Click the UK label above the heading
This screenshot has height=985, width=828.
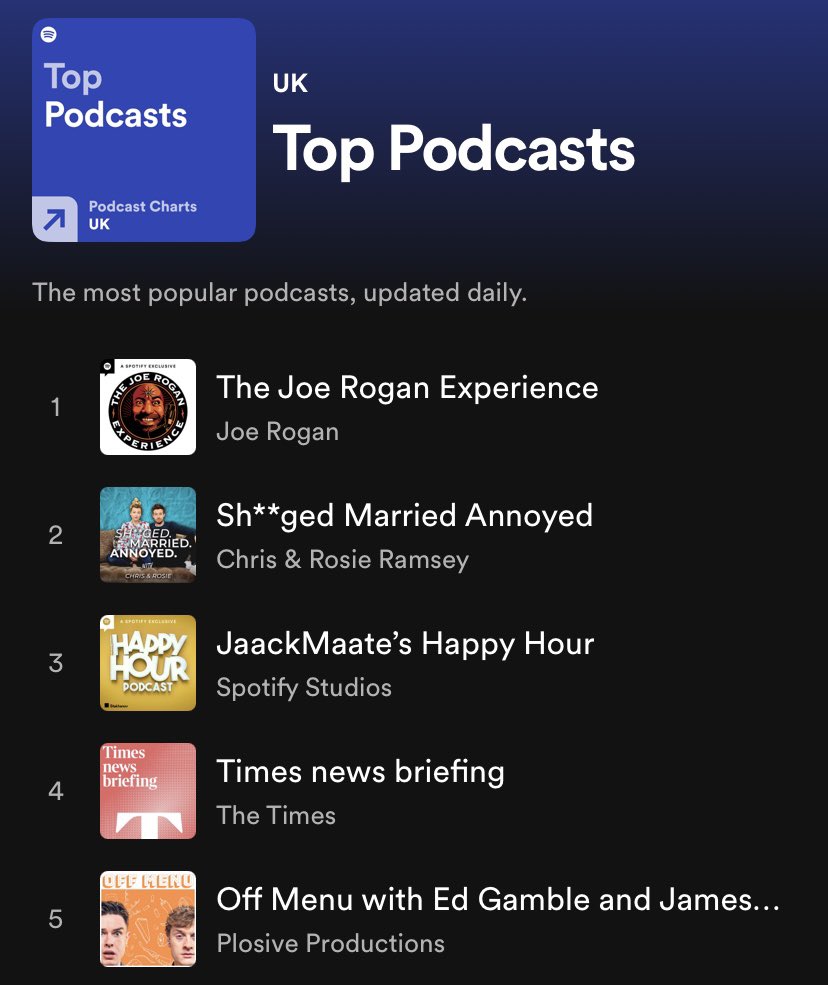[290, 84]
